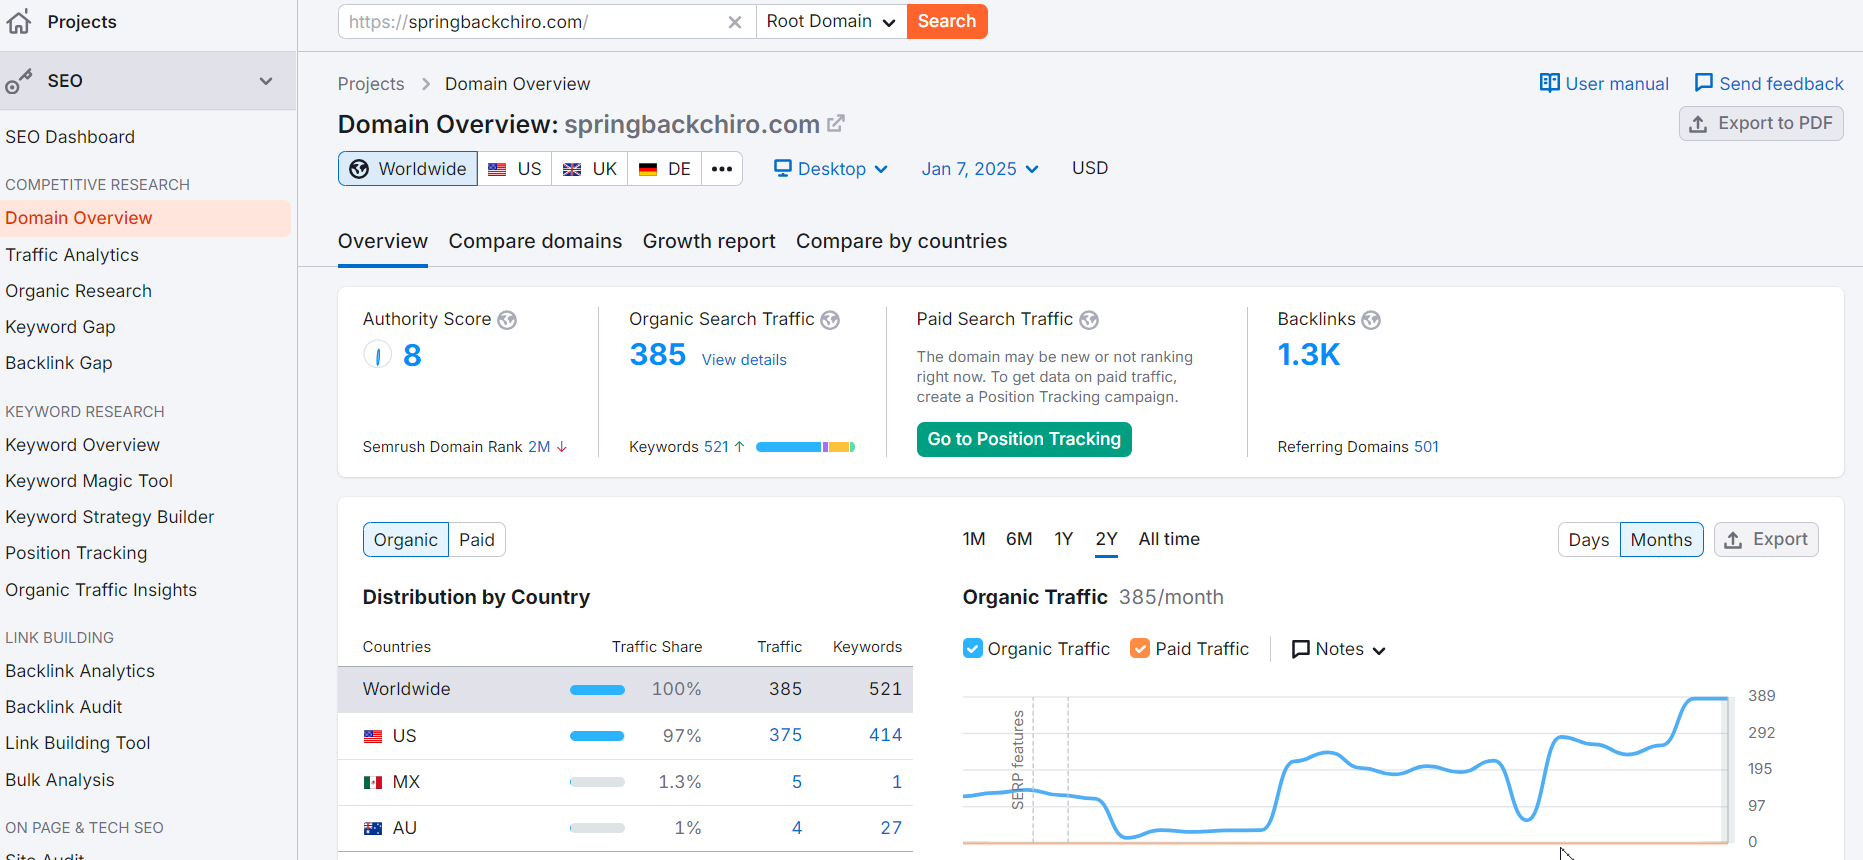Open the Root Domain dropdown
This screenshot has height=860, width=1863.
click(830, 22)
